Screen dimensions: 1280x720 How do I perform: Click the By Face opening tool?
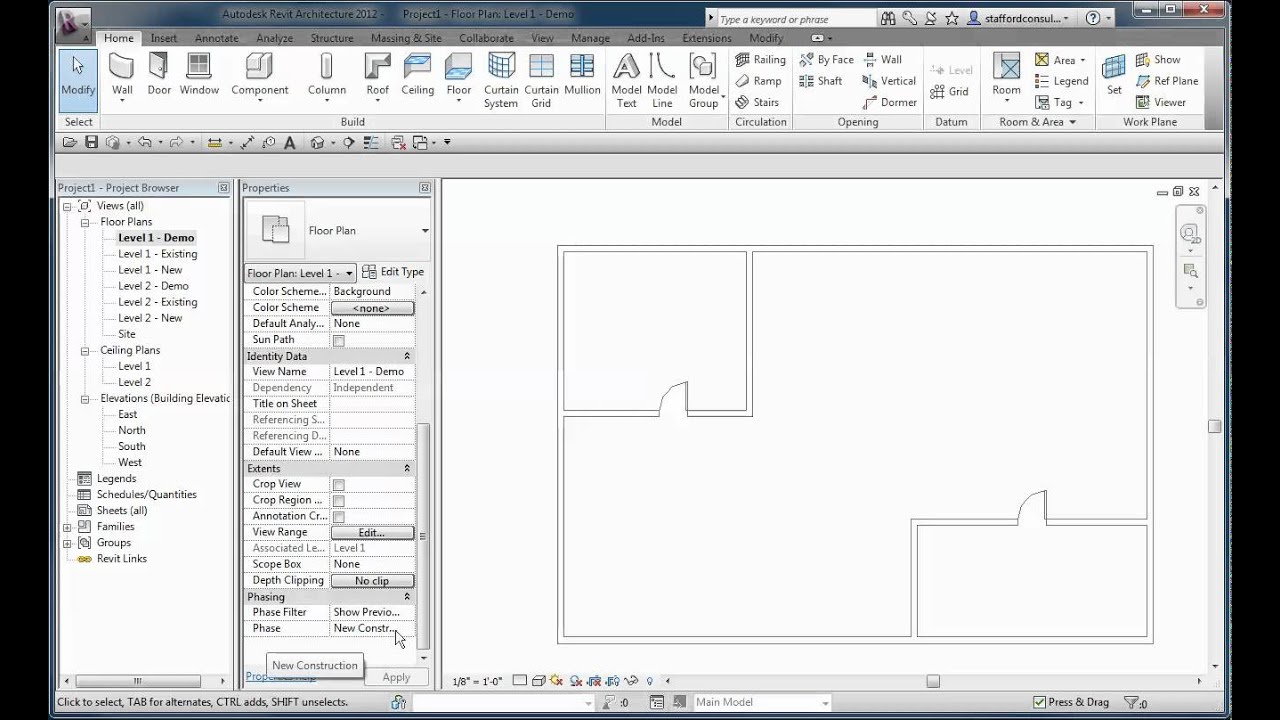(x=826, y=60)
